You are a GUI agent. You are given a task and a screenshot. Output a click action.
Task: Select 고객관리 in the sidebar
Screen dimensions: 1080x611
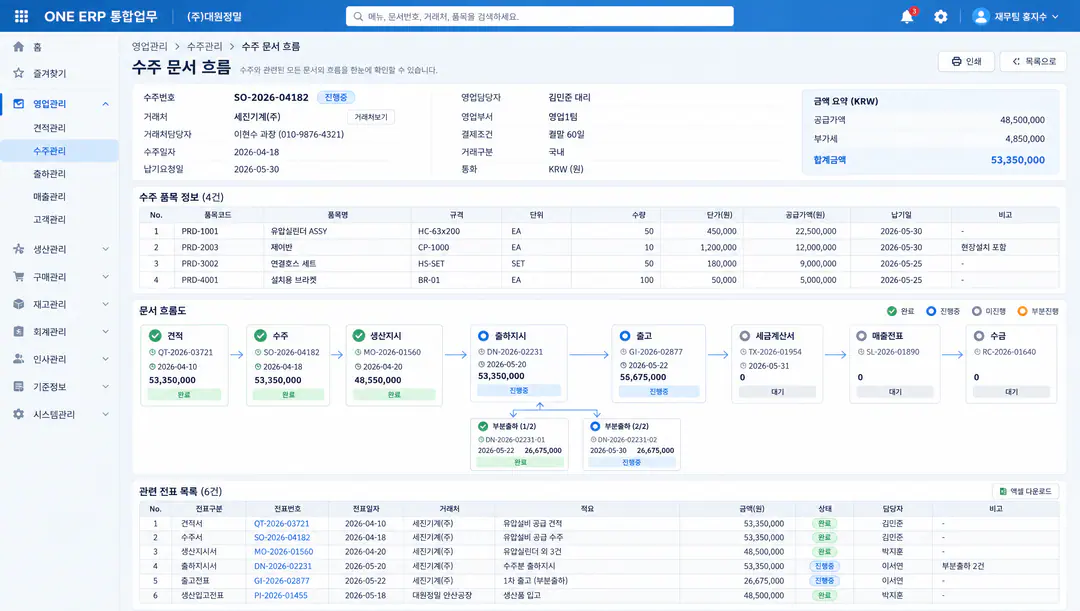[50, 219]
